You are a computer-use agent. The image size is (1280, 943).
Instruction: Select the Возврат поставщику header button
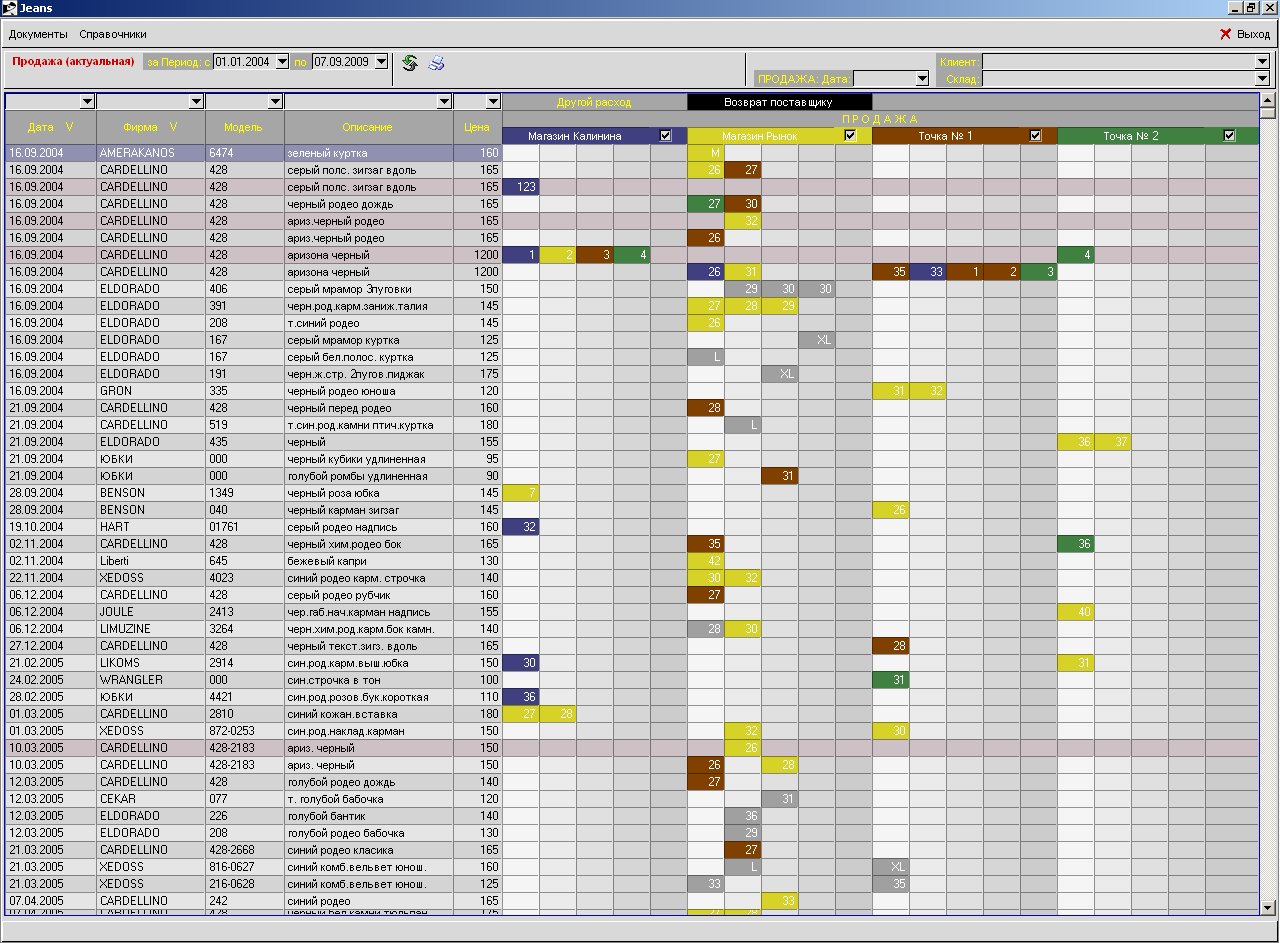(x=778, y=102)
